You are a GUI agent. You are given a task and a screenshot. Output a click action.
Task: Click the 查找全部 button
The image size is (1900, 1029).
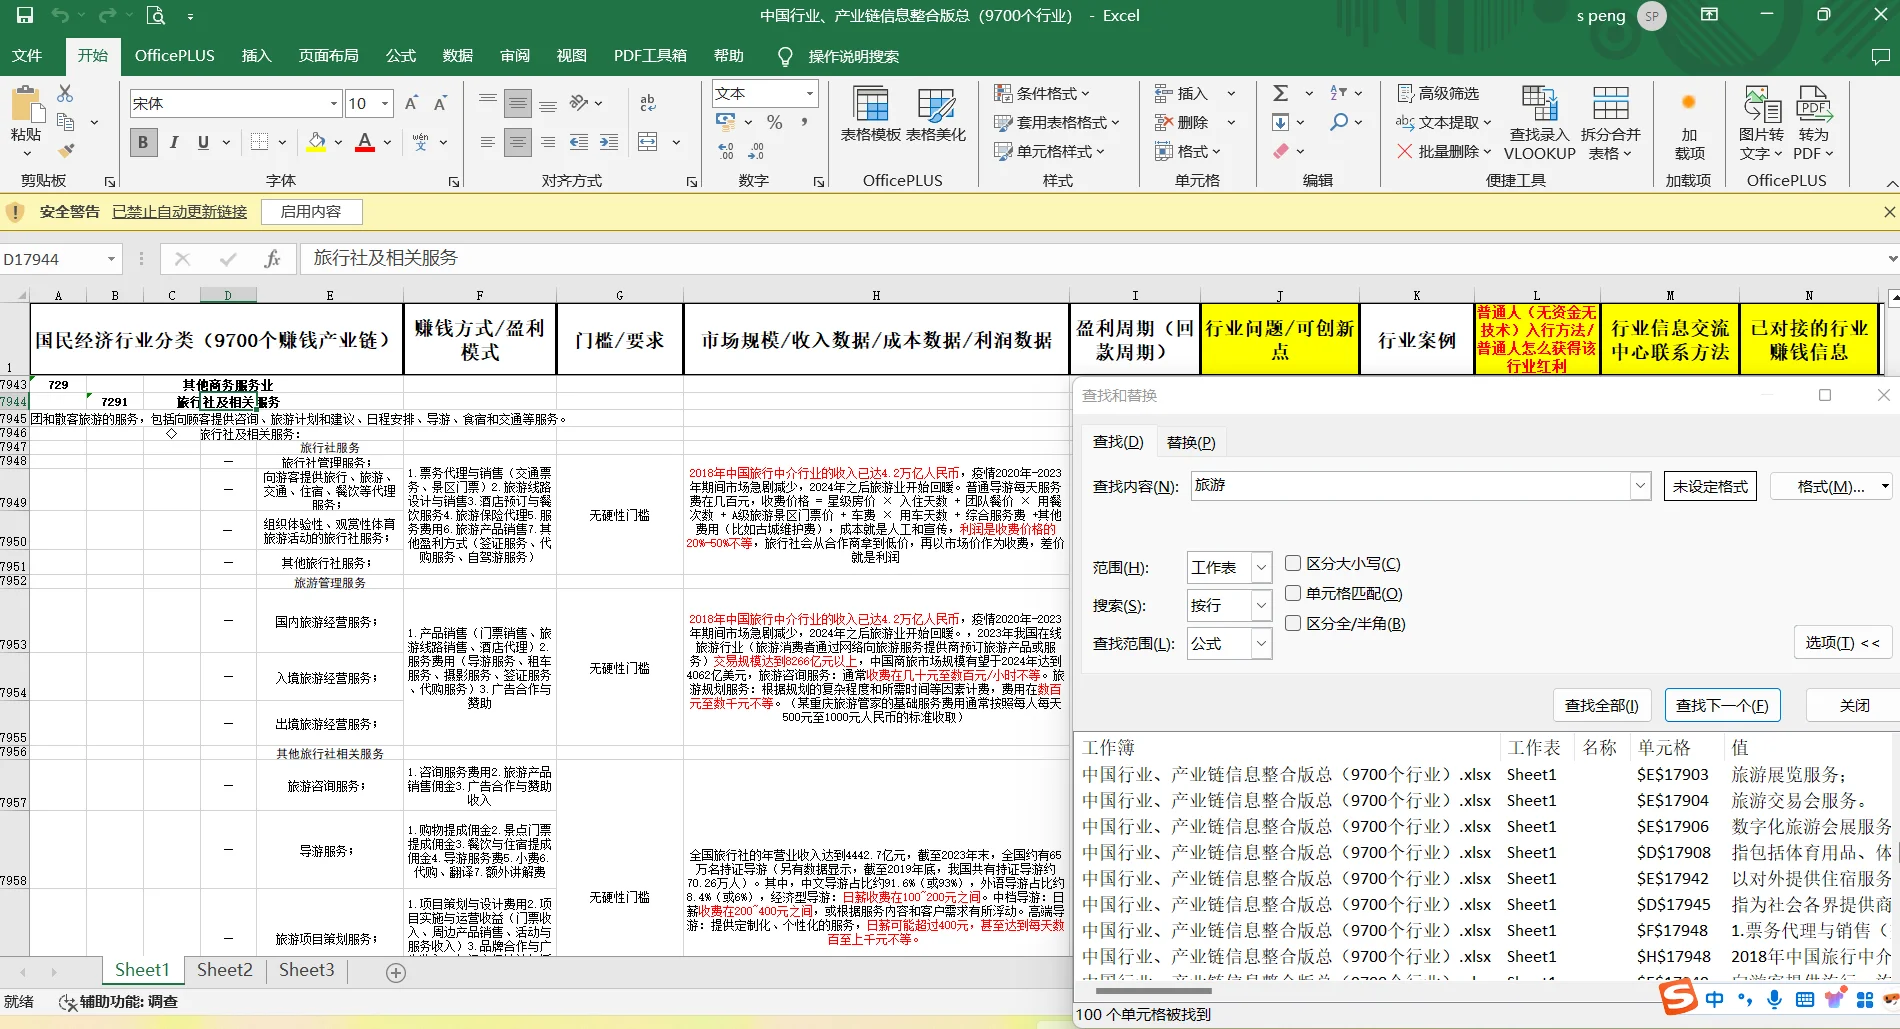tap(1602, 705)
